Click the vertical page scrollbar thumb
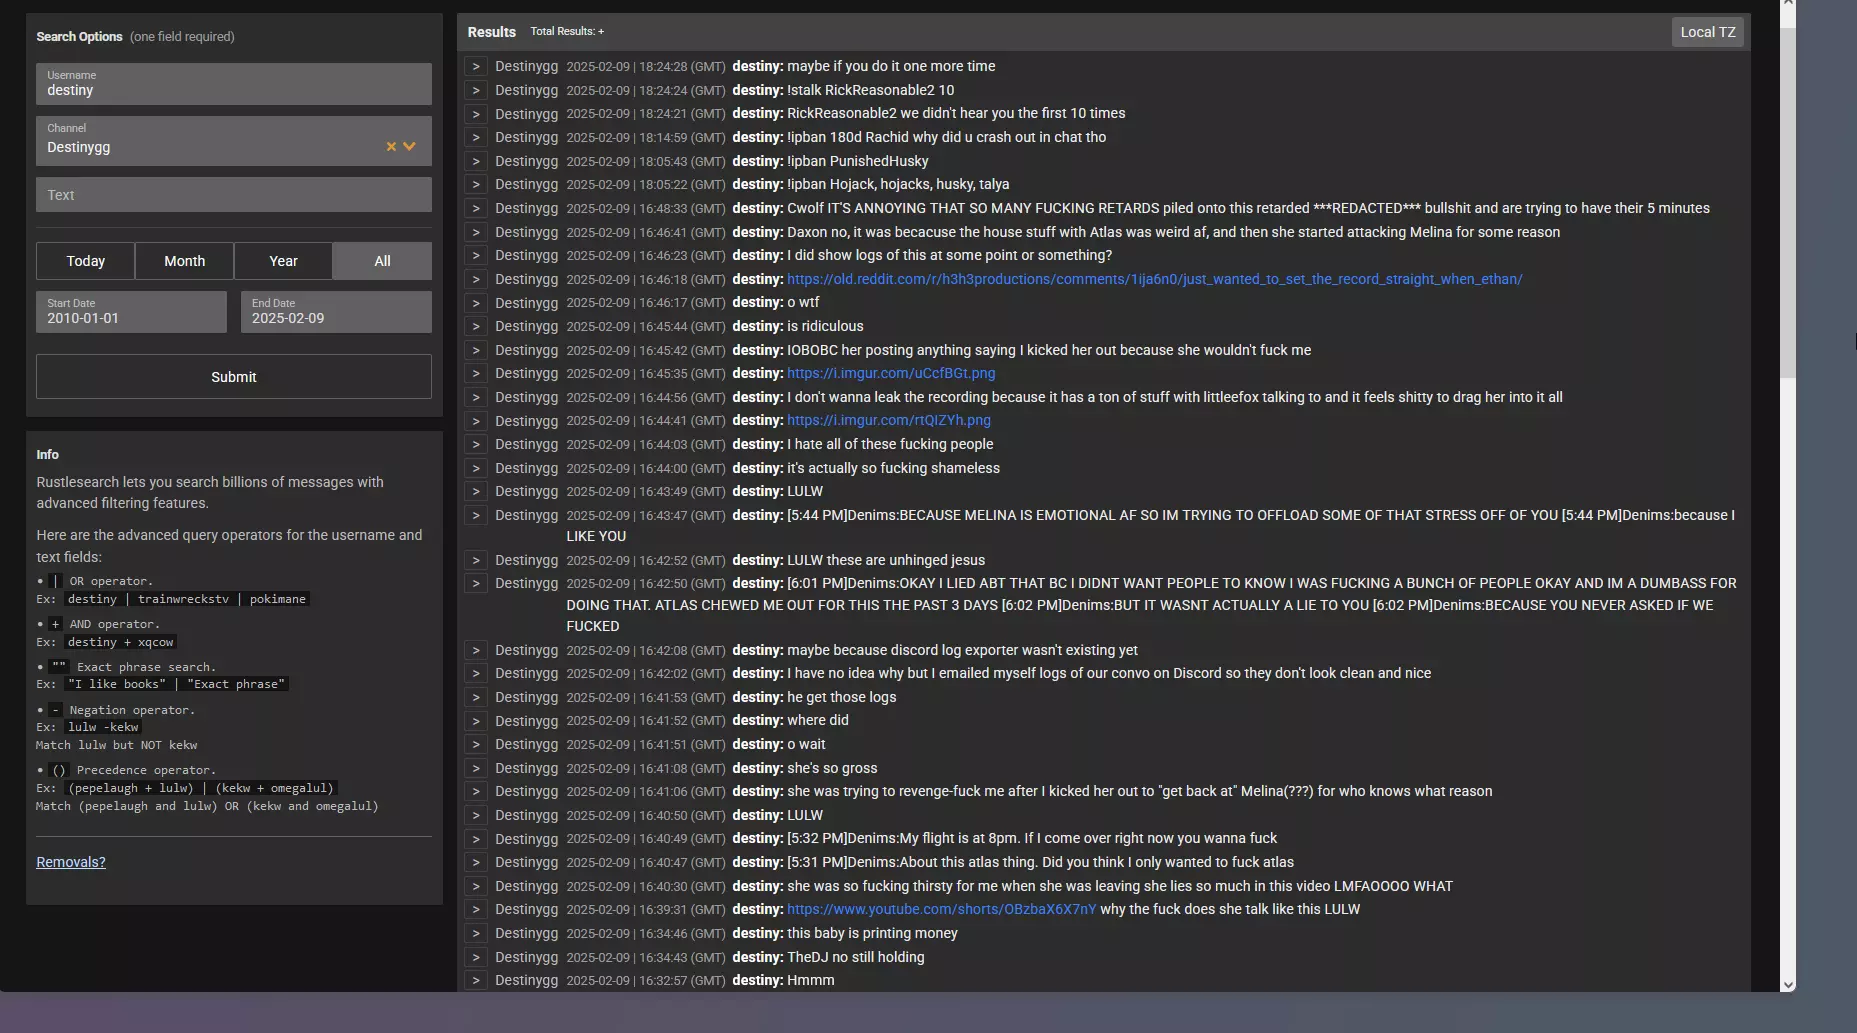 point(1788,204)
